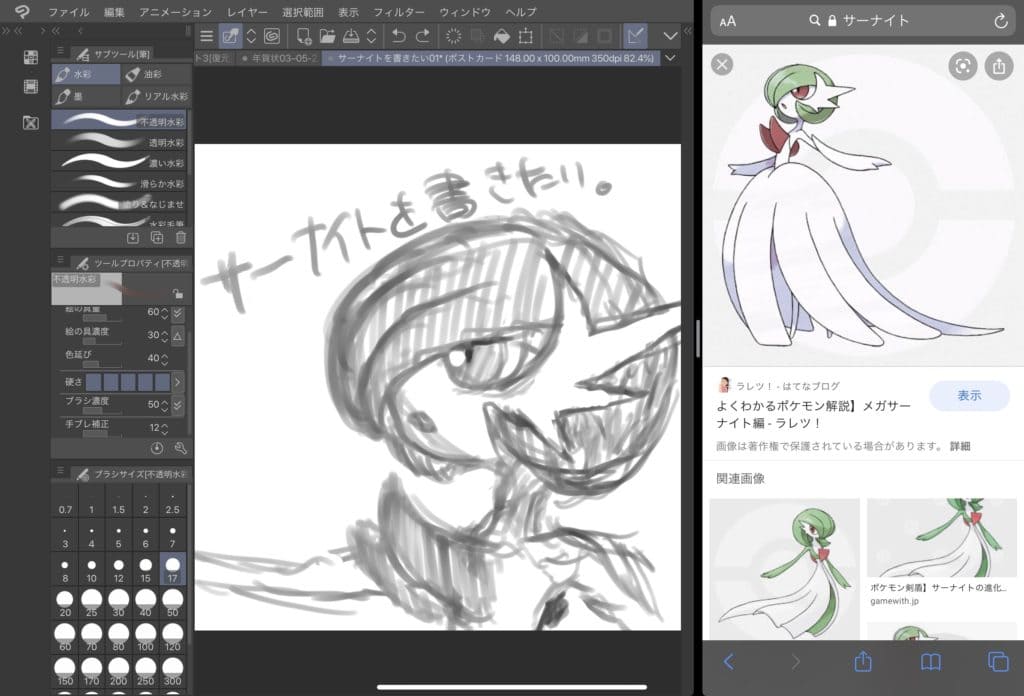Open the アニメーション menu
The height and width of the screenshot is (696, 1024).
175,12
